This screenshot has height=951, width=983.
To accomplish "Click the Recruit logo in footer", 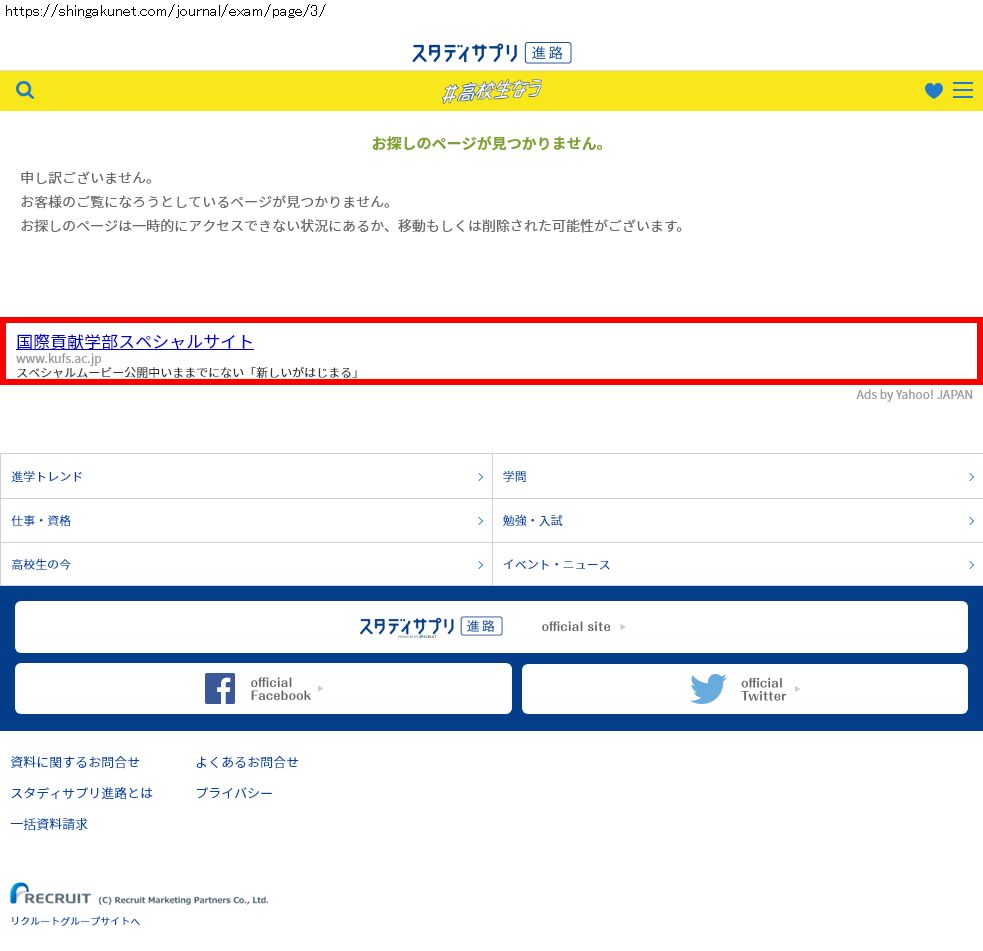I will 51,895.
